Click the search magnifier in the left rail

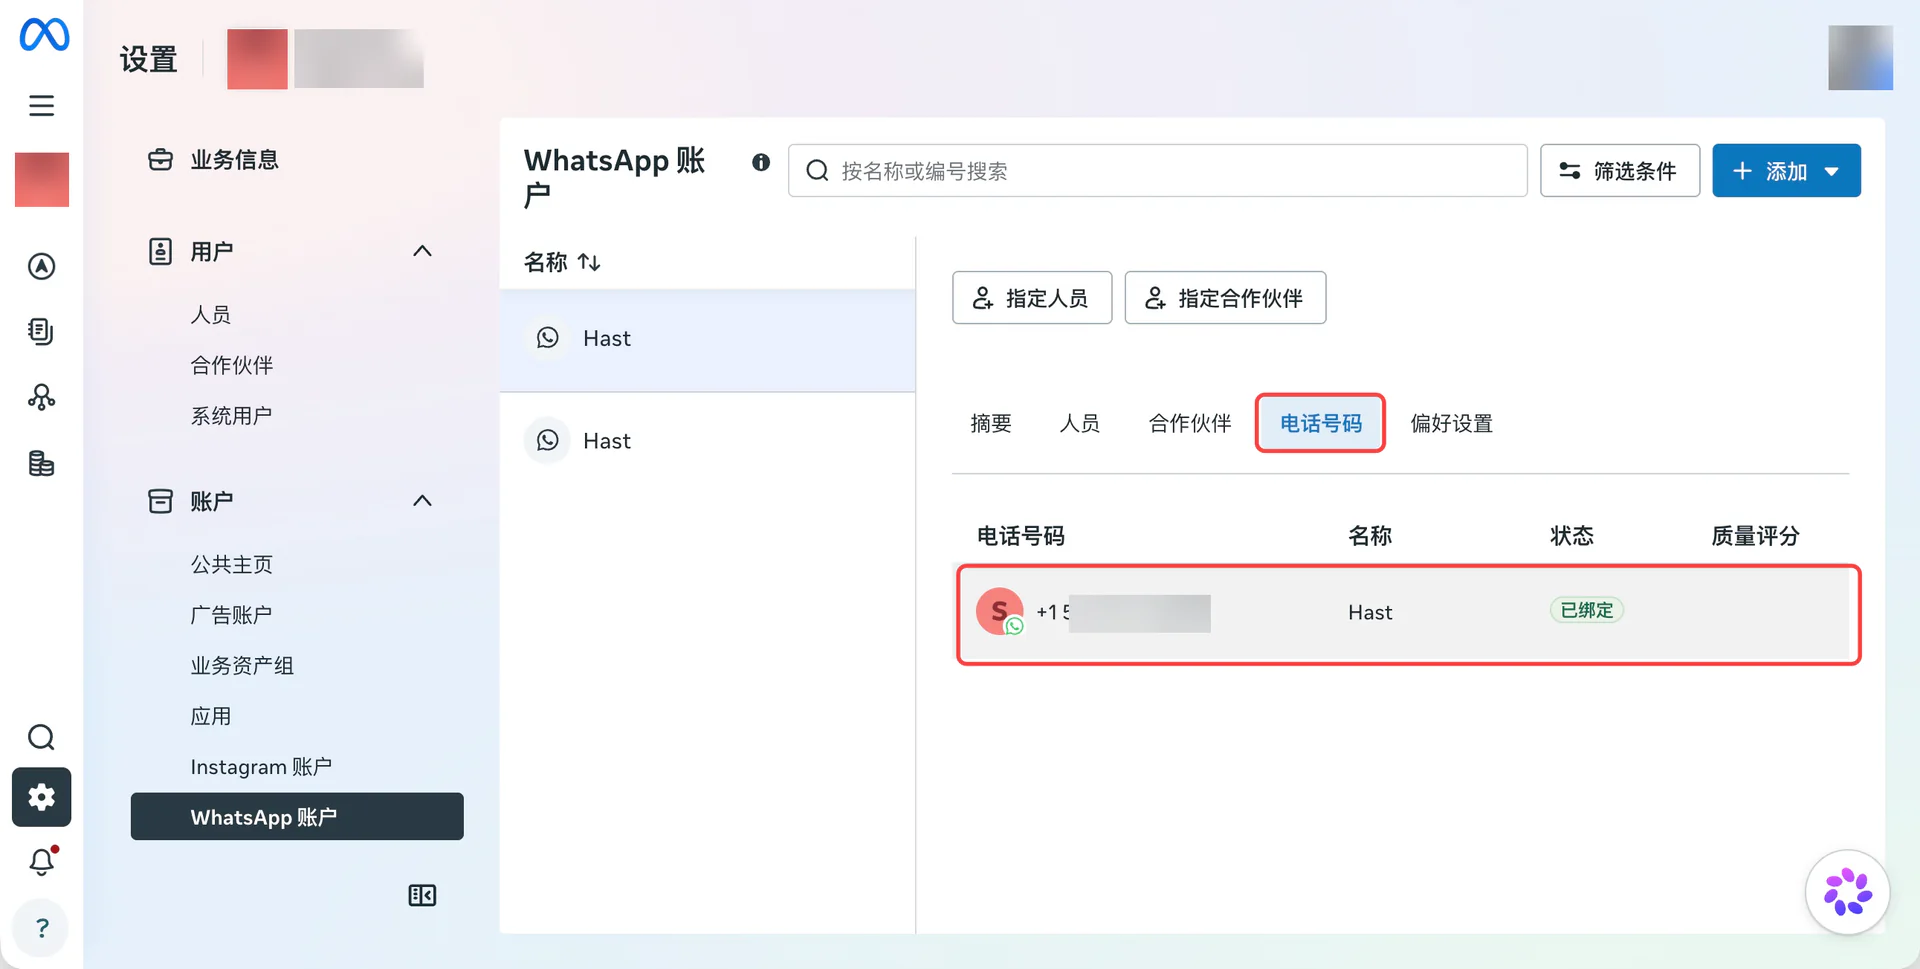tap(41, 737)
